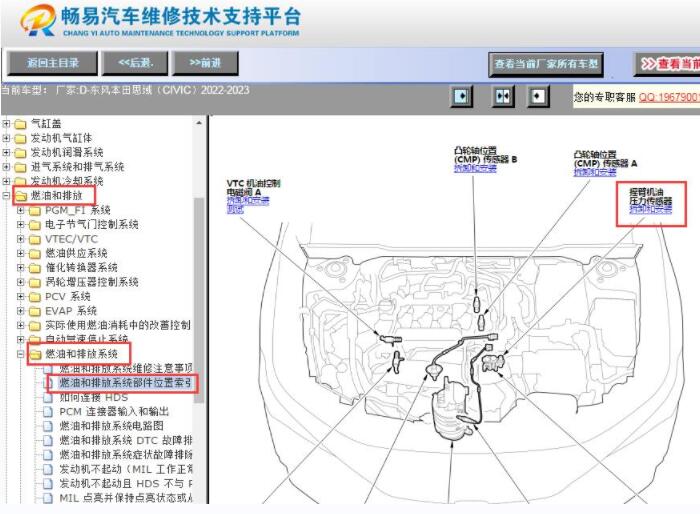700x514 pixels.
Task: Open 燃油和排放系统维修注意事项 document
Action: (125, 368)
